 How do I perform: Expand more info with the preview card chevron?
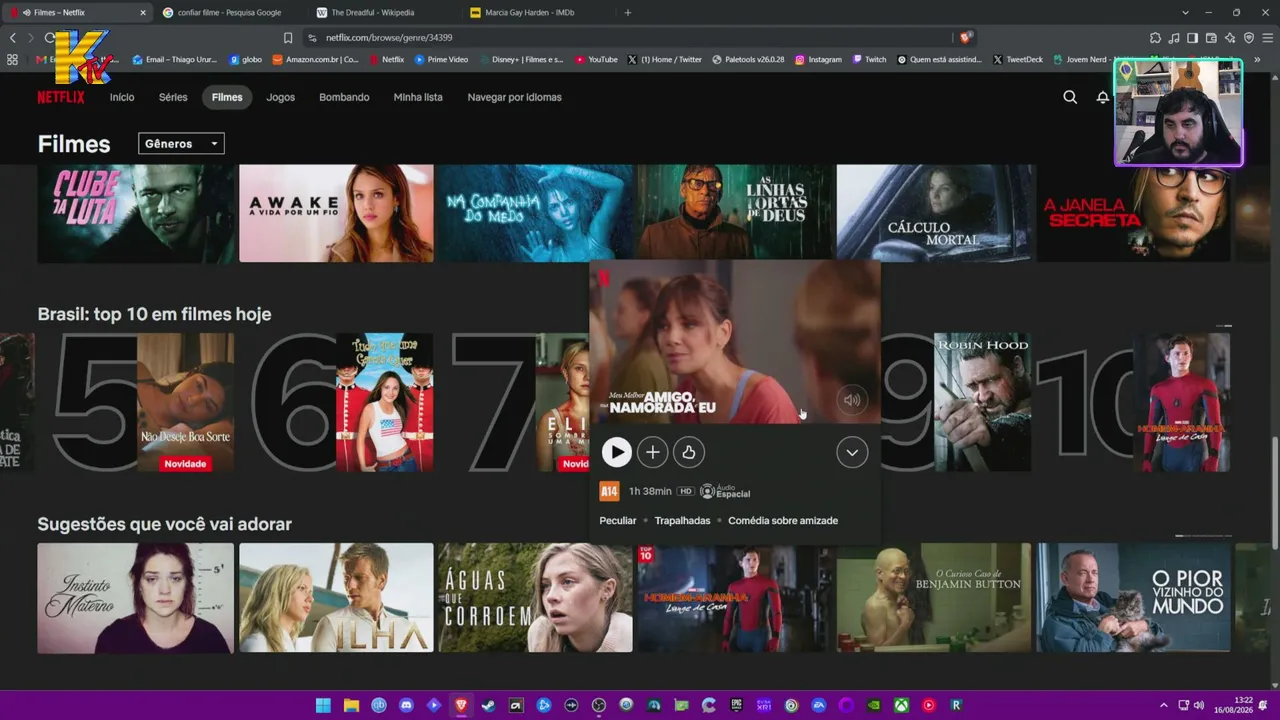click(852, 452)
